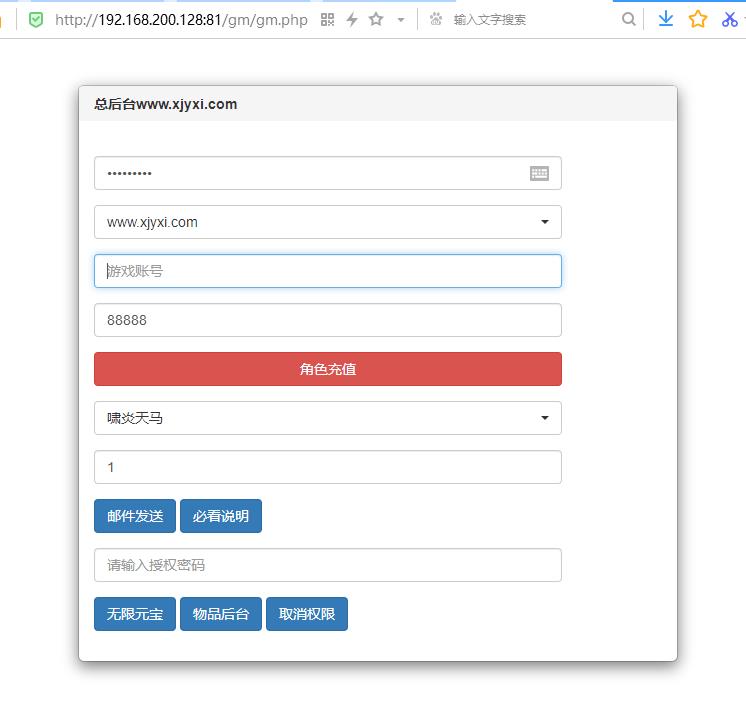Click the 请输入授权密码 field

[x=327, y=565]
